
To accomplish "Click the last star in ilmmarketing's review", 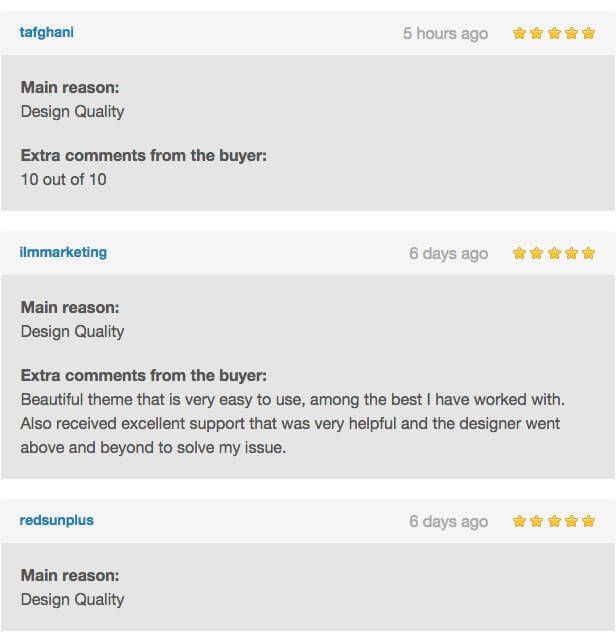I will (x=588, y=253).
